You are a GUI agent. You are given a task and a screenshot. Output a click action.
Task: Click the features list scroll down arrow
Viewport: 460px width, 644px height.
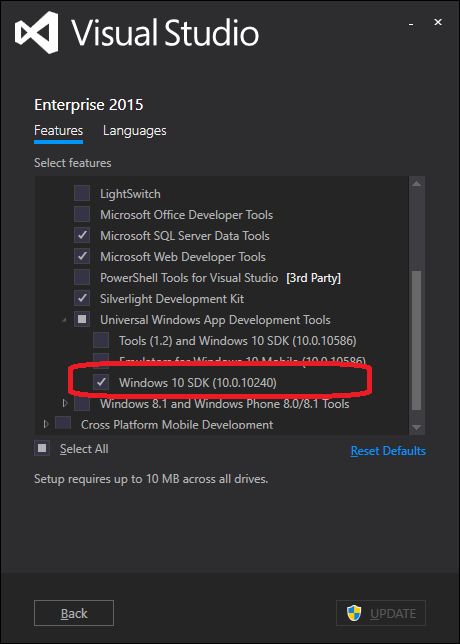click(416, 428)
